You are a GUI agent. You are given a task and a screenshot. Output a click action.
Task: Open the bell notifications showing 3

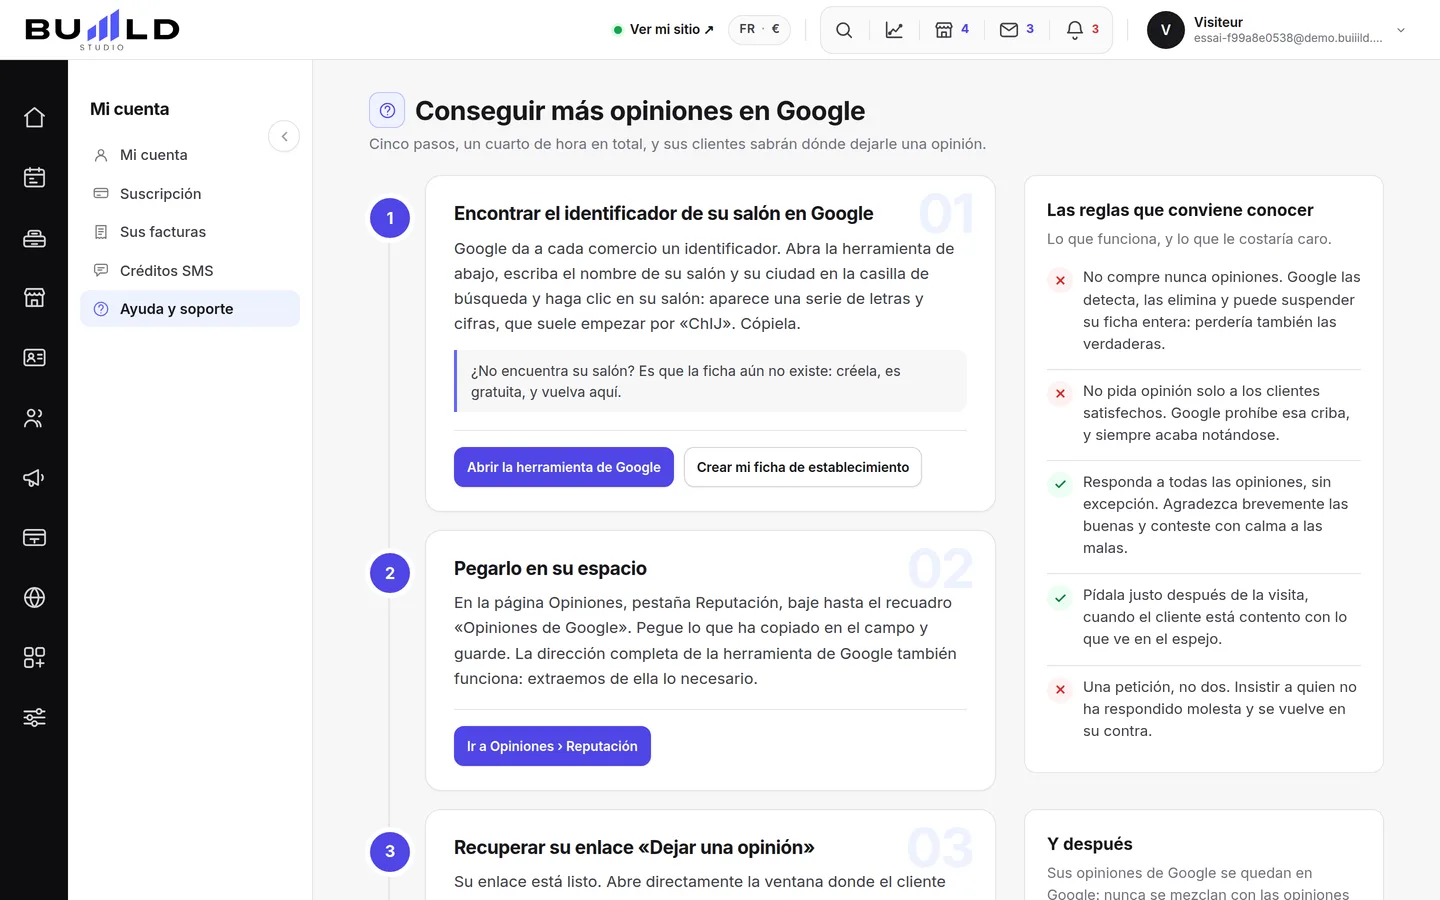coord(1083,30)
